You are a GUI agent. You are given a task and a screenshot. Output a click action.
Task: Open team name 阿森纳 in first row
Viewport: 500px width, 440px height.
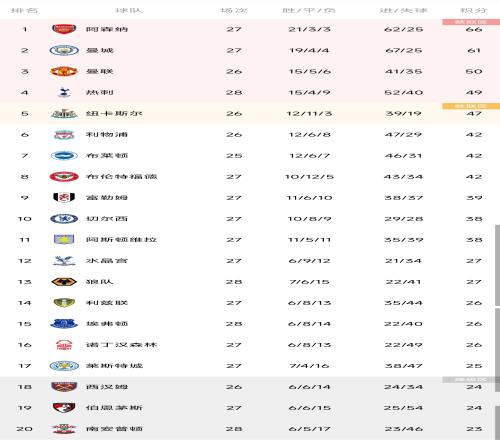[x=107, y=29]
